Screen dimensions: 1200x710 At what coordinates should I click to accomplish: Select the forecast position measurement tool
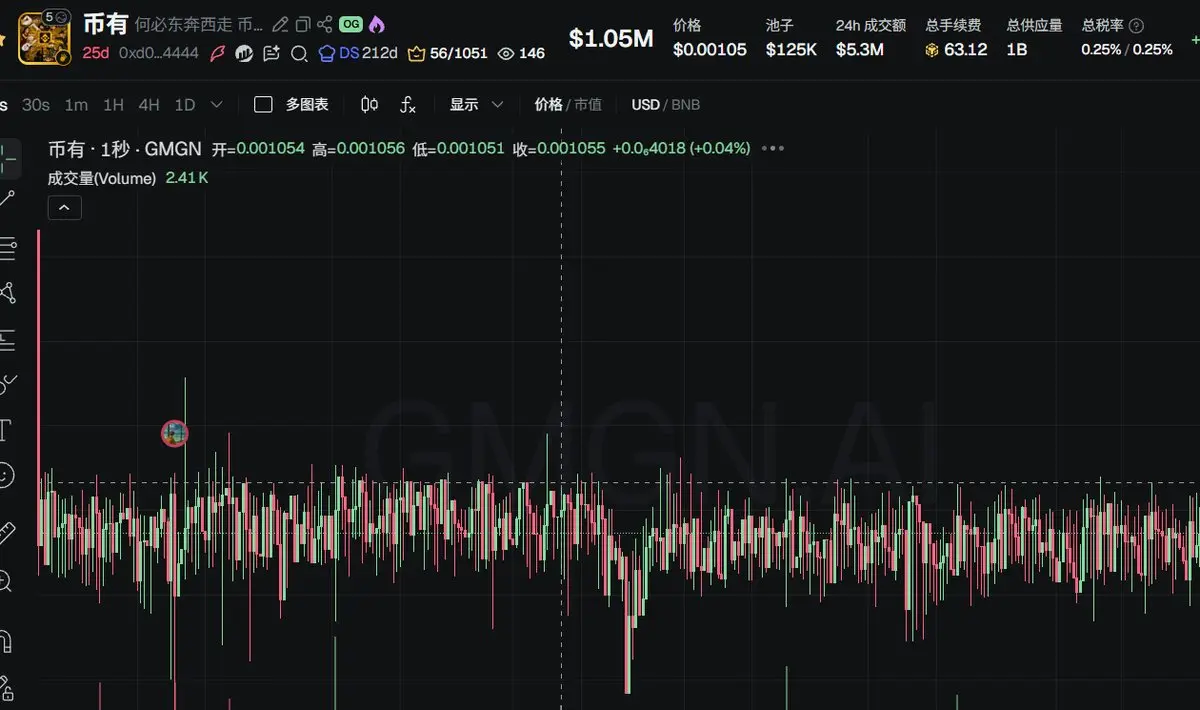click(x=8, y=339)
